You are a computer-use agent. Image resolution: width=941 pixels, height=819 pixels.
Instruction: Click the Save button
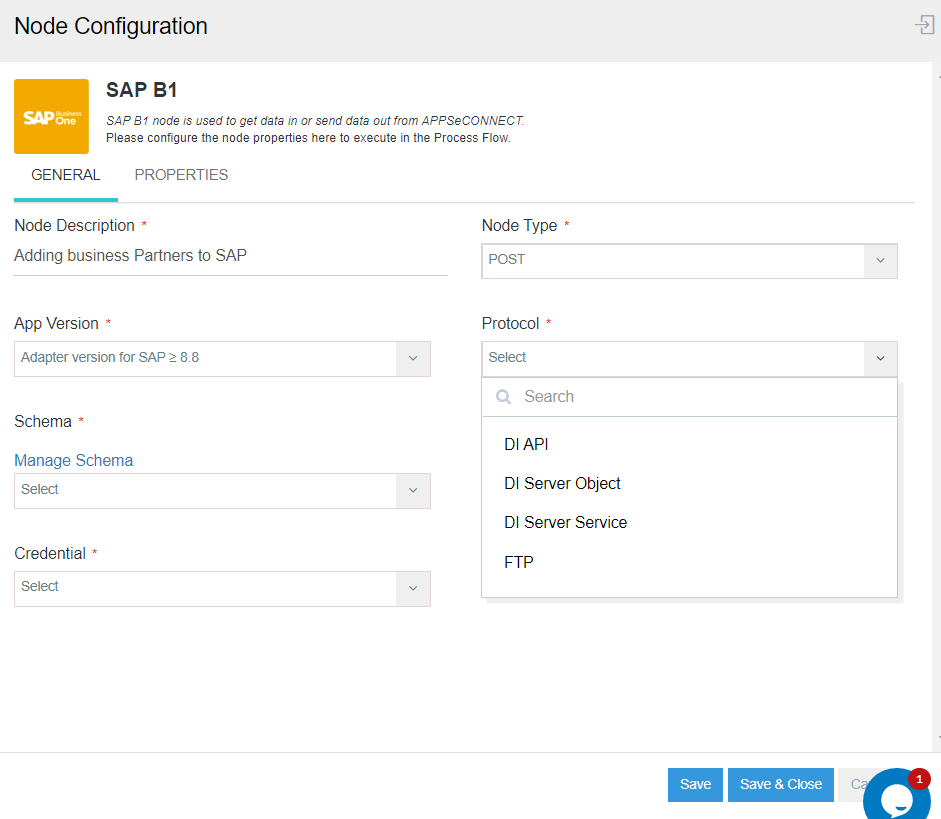[x=695, y=784]
